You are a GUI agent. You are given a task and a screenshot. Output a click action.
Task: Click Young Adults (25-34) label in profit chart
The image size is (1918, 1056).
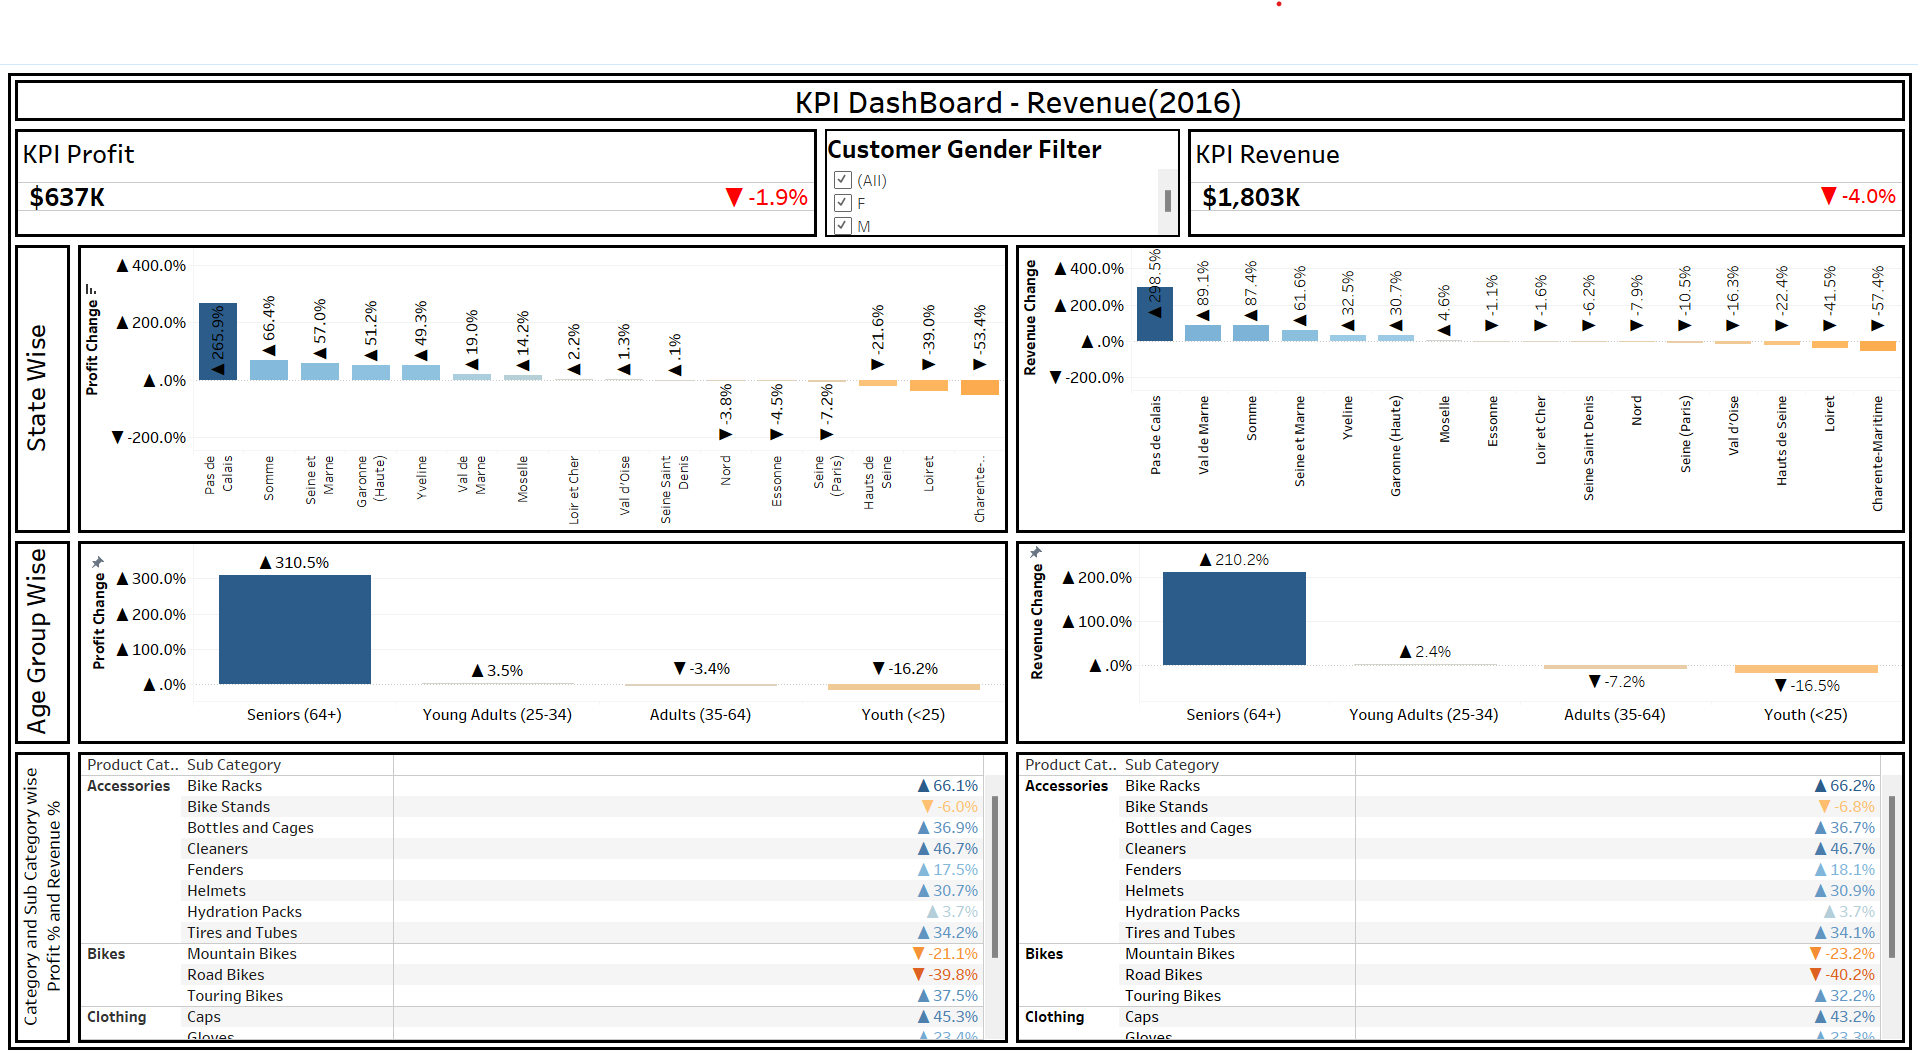[497, 715]
